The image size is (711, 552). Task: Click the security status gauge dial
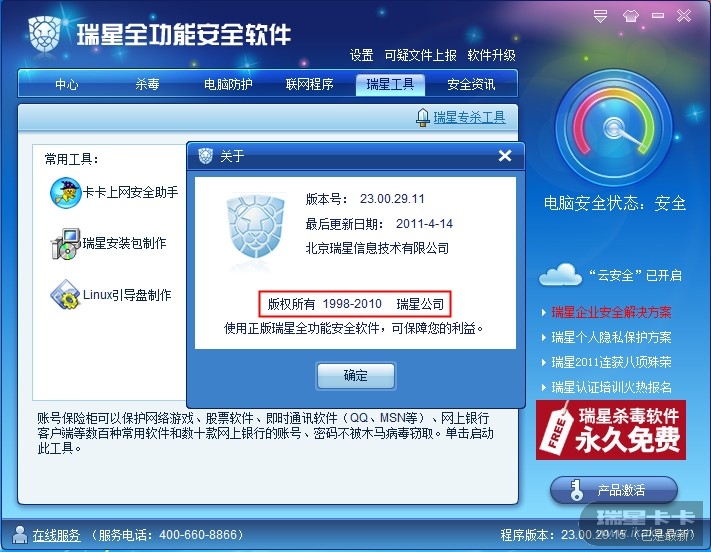[614, 128]
